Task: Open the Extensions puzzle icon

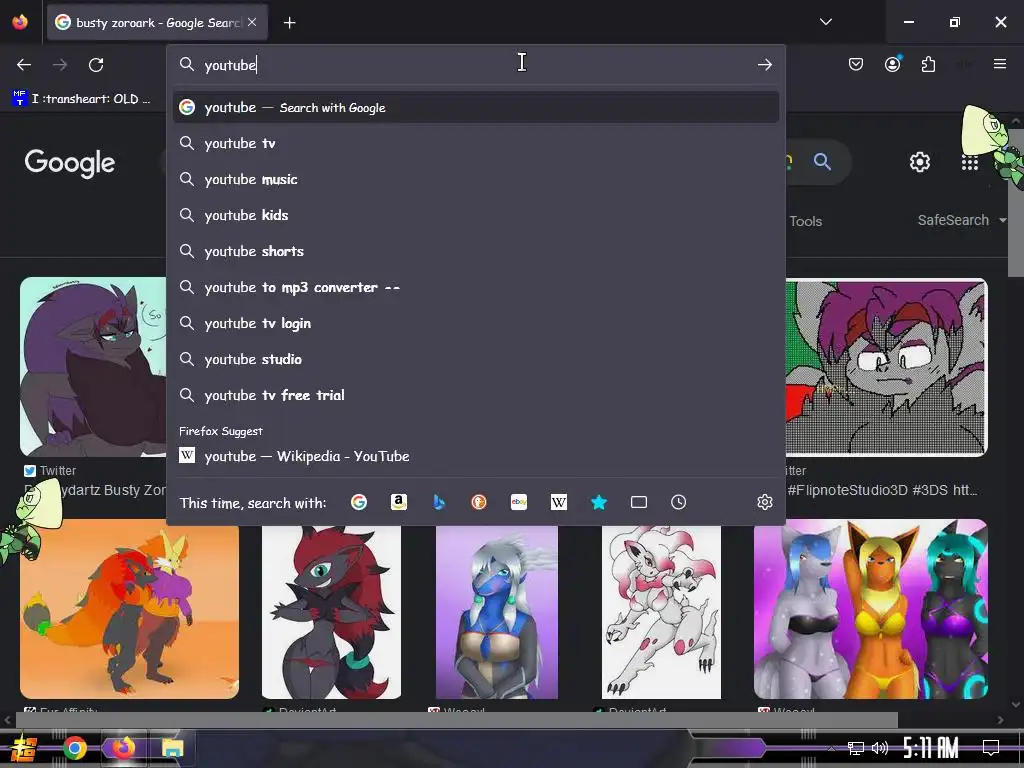Action: [928, 64]
